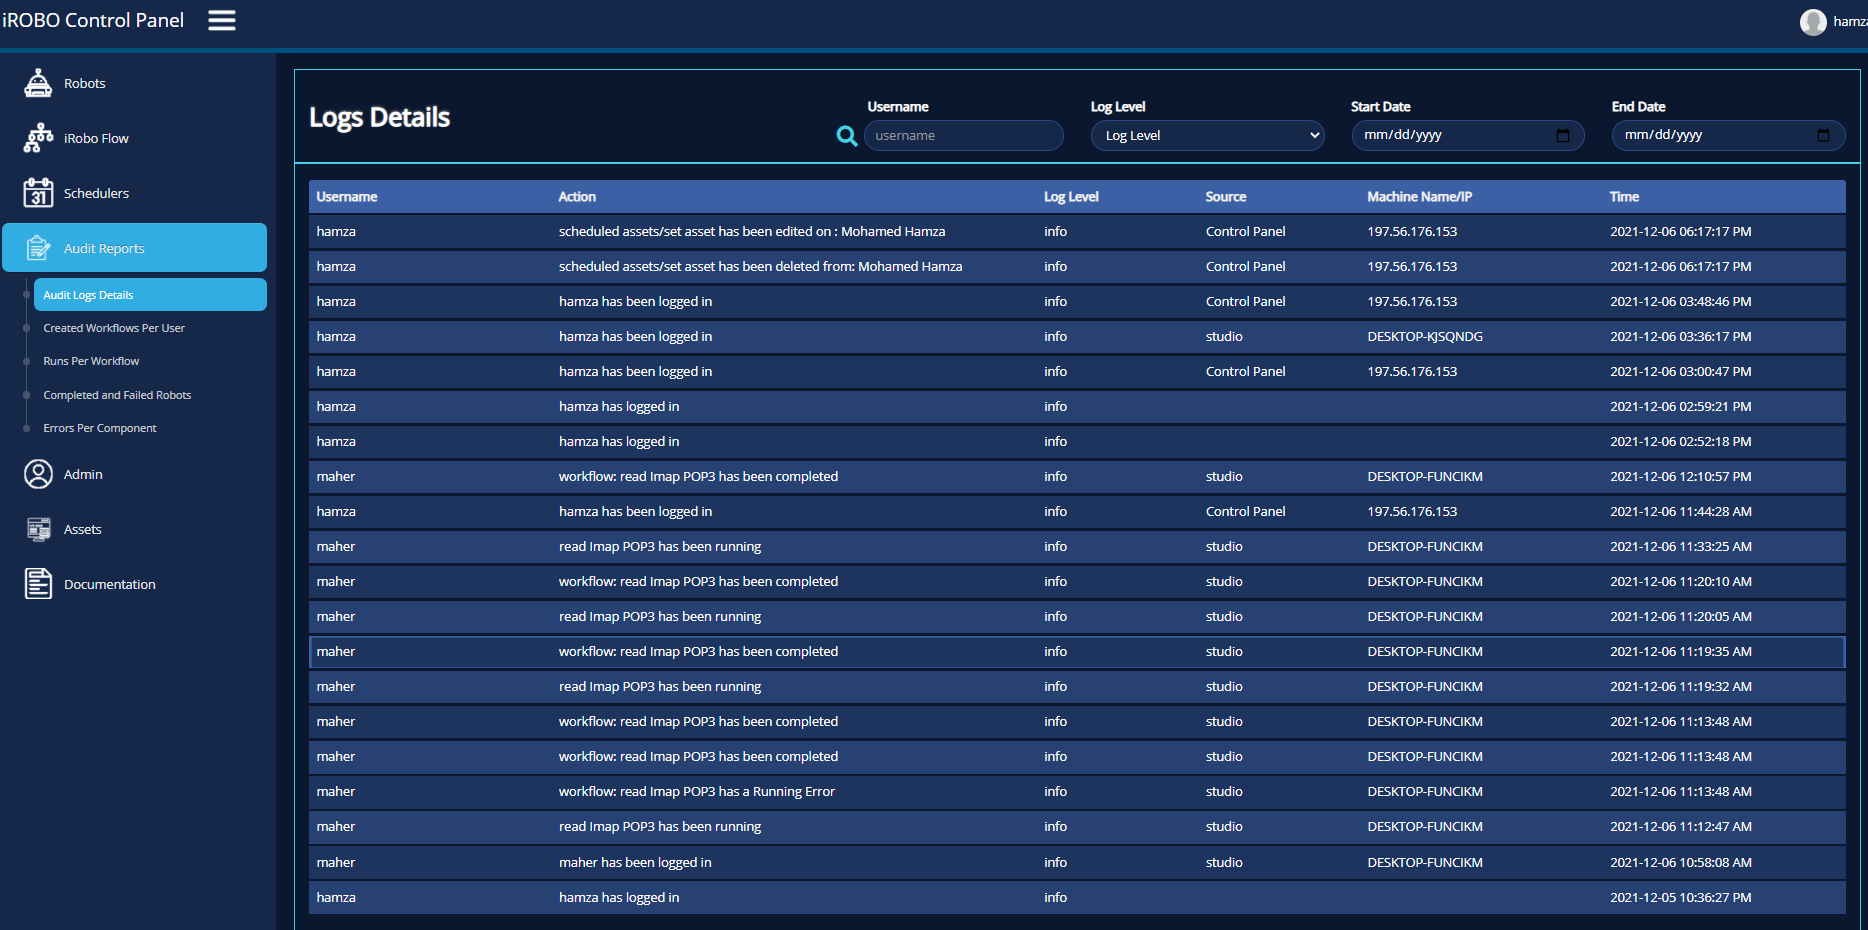Go to Runs Per Workflow report

click(x=91, y=361)
